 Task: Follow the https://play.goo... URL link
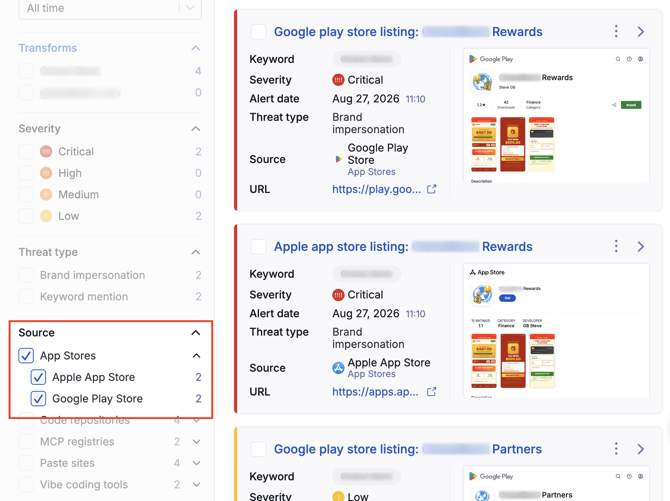[376, 189]
